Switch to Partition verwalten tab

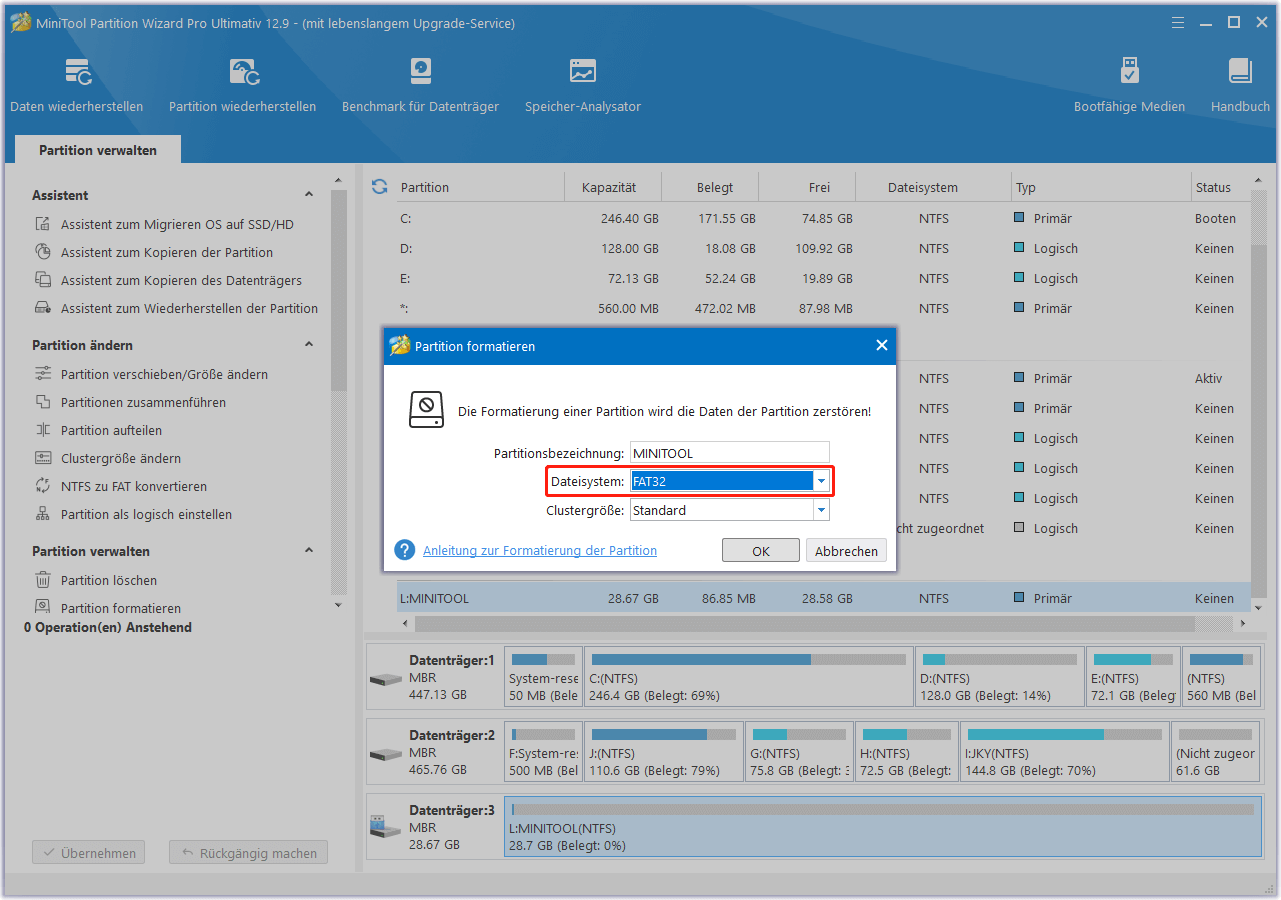[98, 150]
